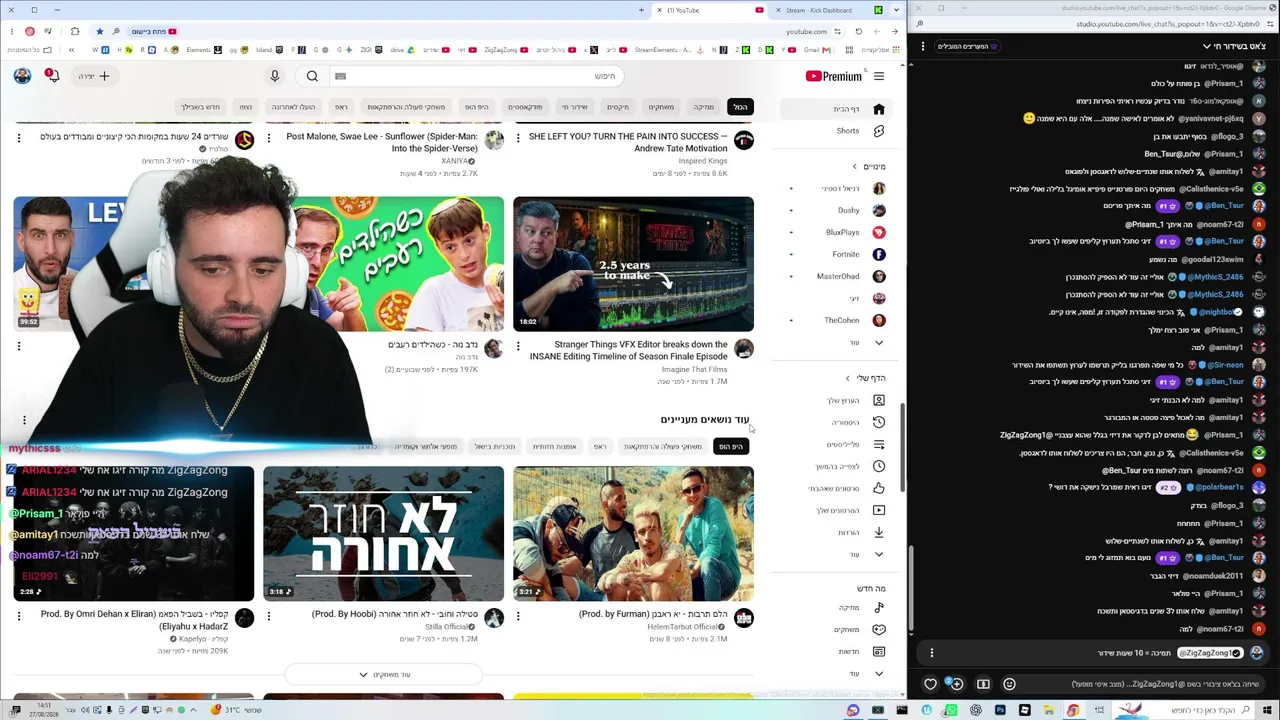Open the chat emoji picker
The image size is (1280, 720).
tap(1009, 684)
